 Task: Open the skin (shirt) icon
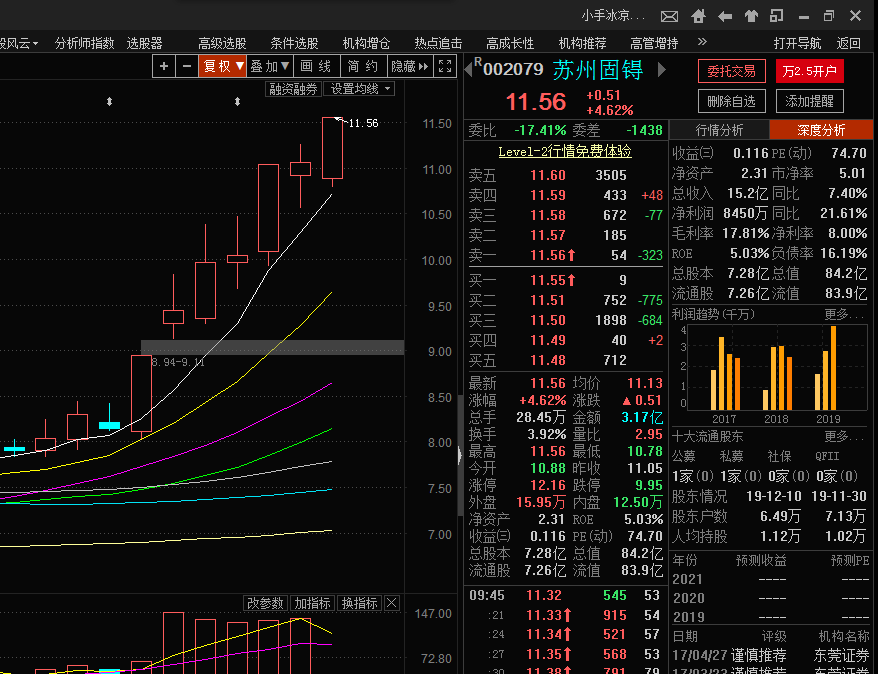click(x=751, y=16)
